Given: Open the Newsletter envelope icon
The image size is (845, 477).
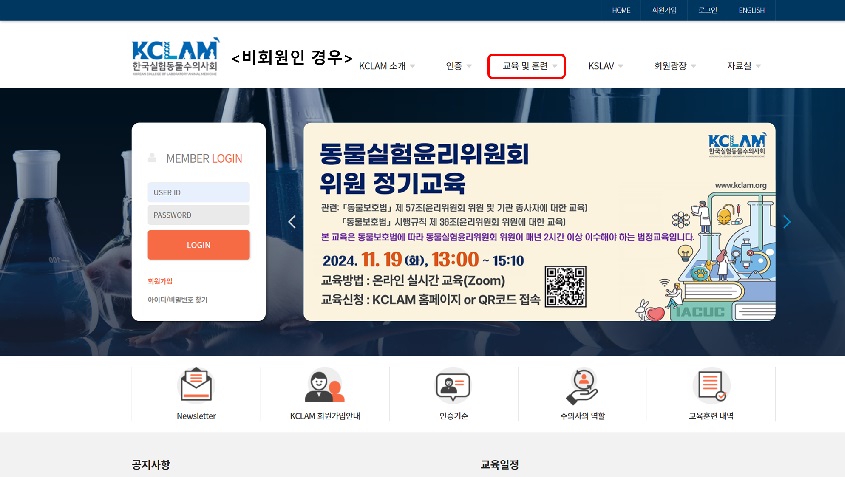Looking at the screenshot, I should [196, 385].
